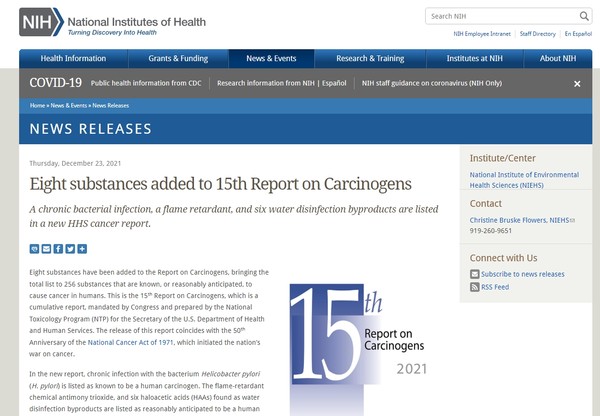Go to News Releases breadcrumb
600x416 pixels.
[111, 106]
